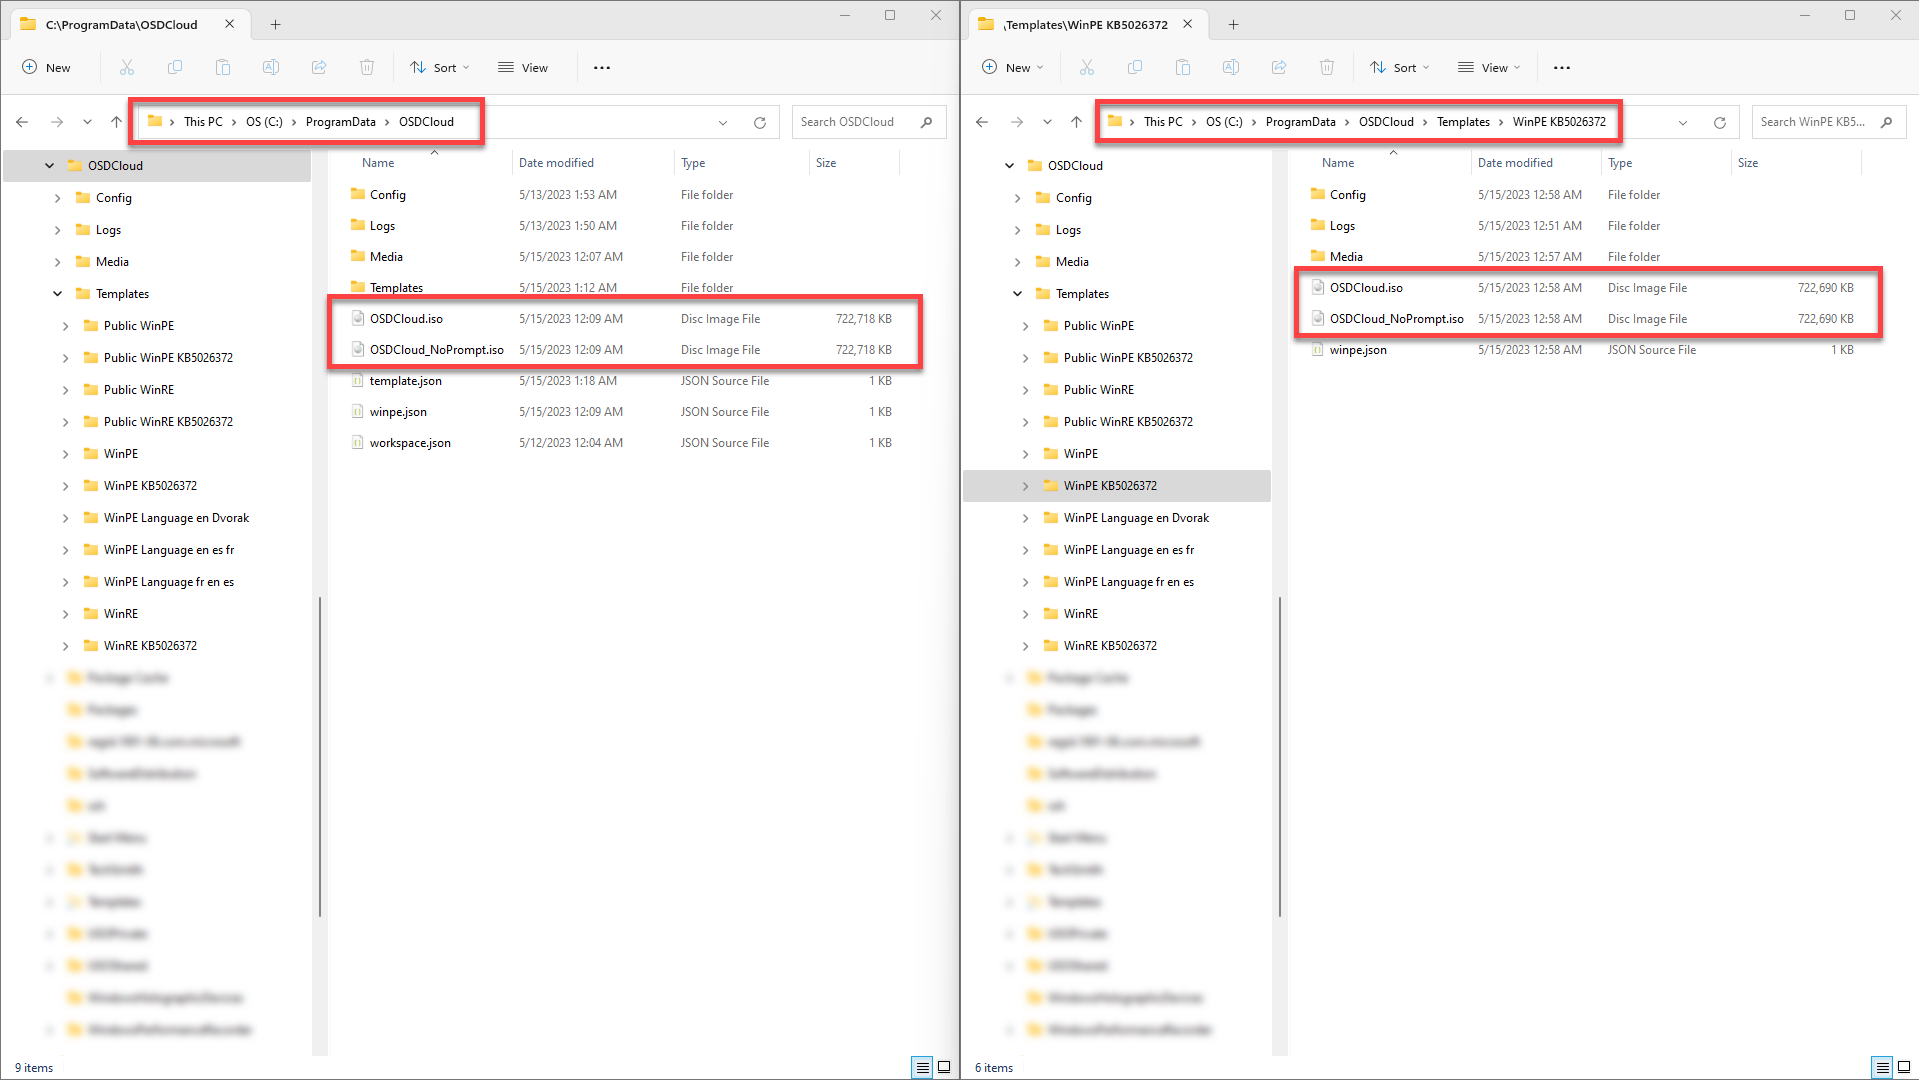This screenshot has height=1080, width=1919.
Task: Click the New button in right window
Action: pyautogui.click(x=1012, y=68)
